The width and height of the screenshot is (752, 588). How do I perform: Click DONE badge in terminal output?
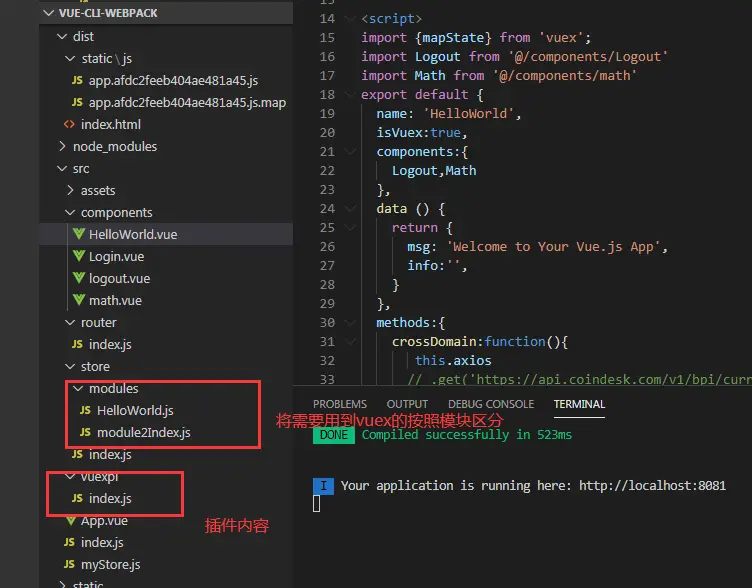(334, 435)
